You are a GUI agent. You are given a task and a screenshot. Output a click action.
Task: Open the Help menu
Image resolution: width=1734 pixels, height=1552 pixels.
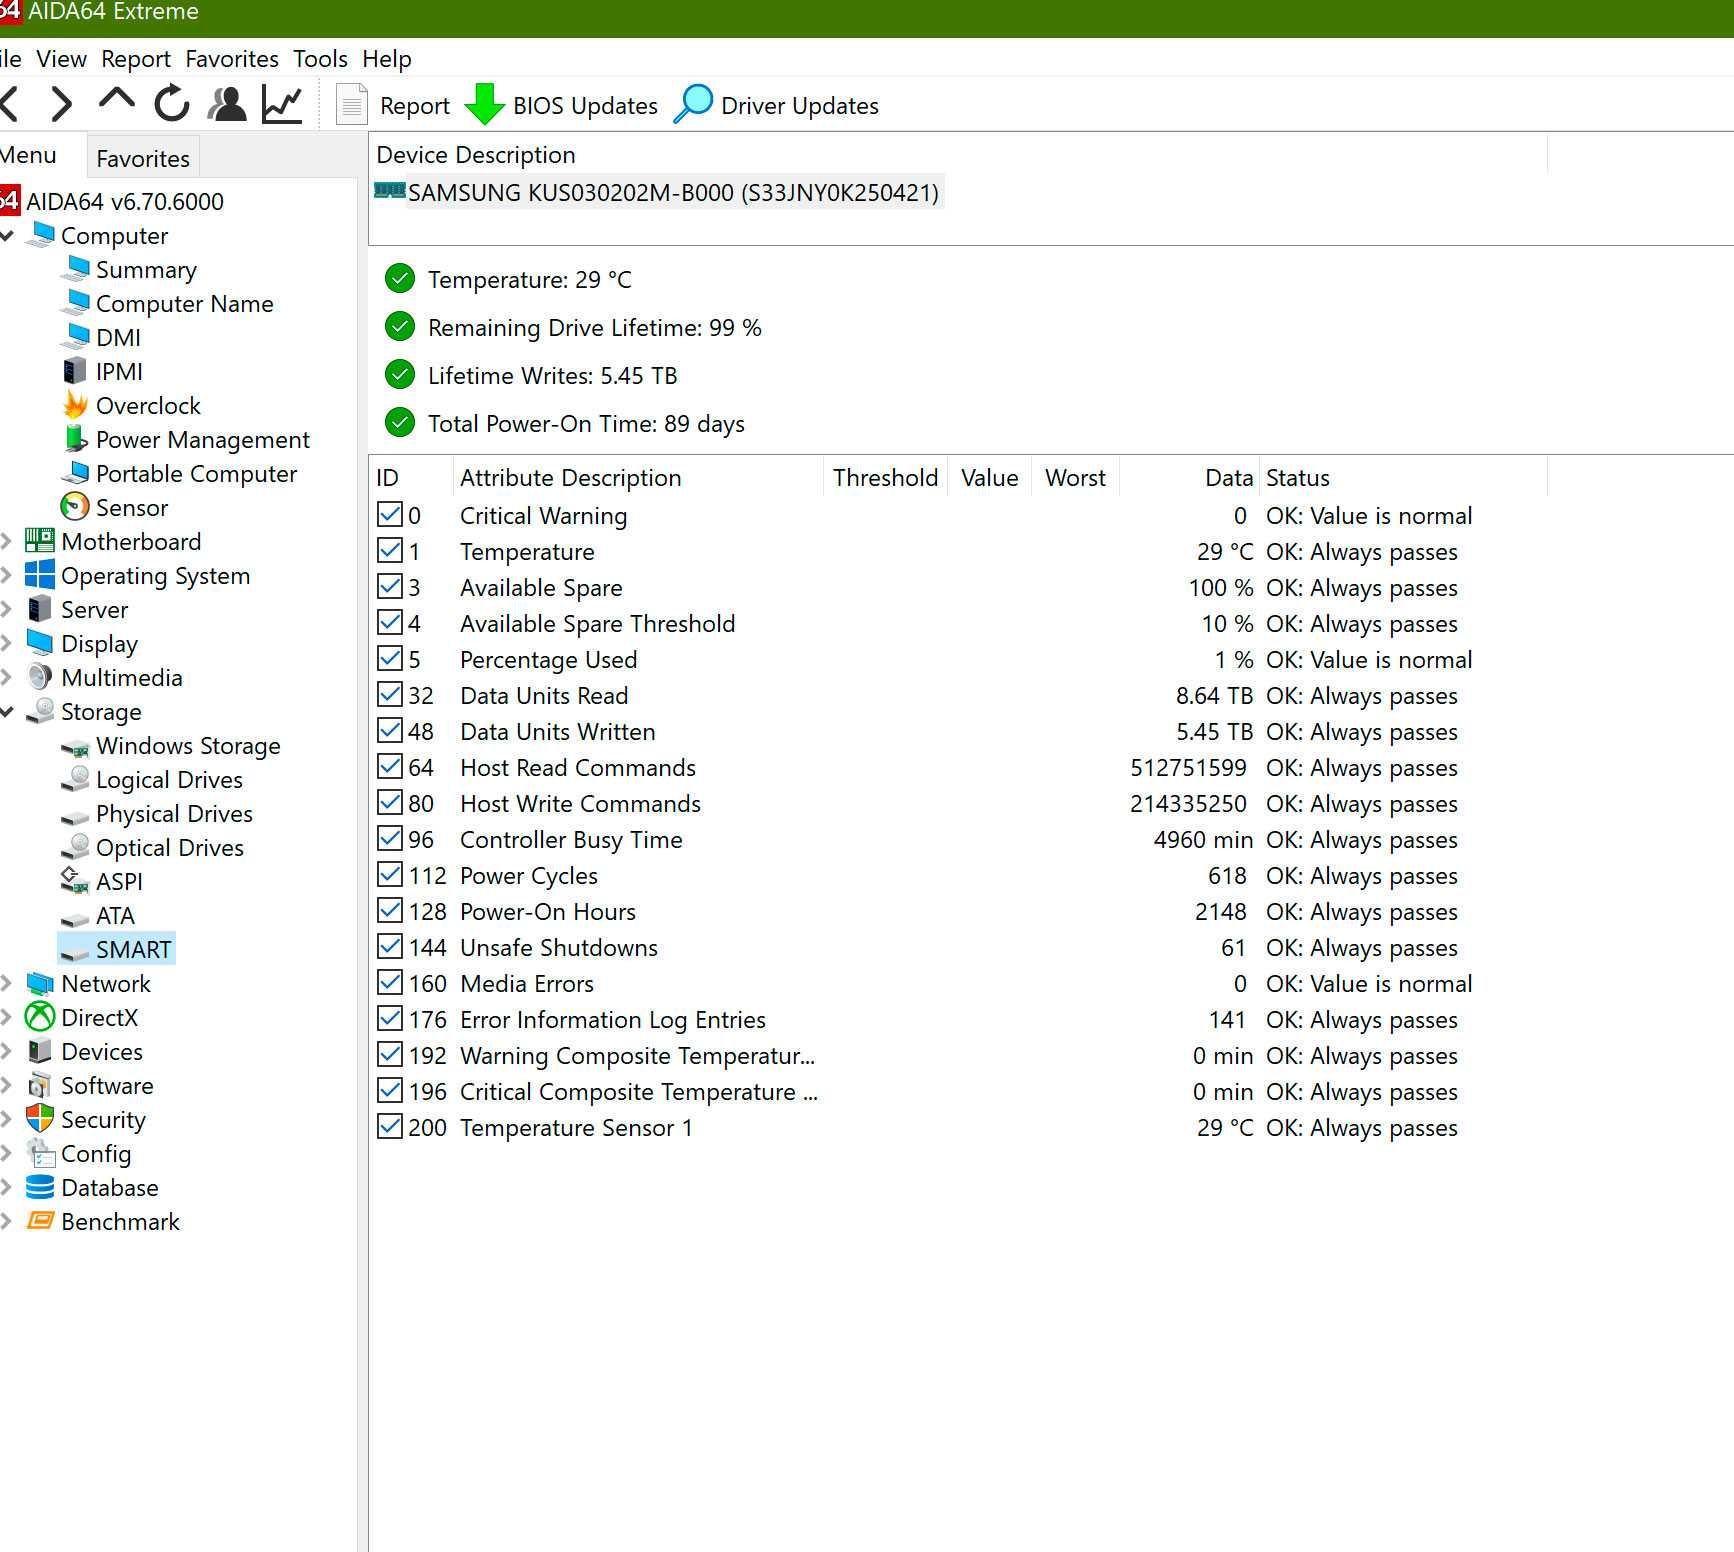pos(387,59)
